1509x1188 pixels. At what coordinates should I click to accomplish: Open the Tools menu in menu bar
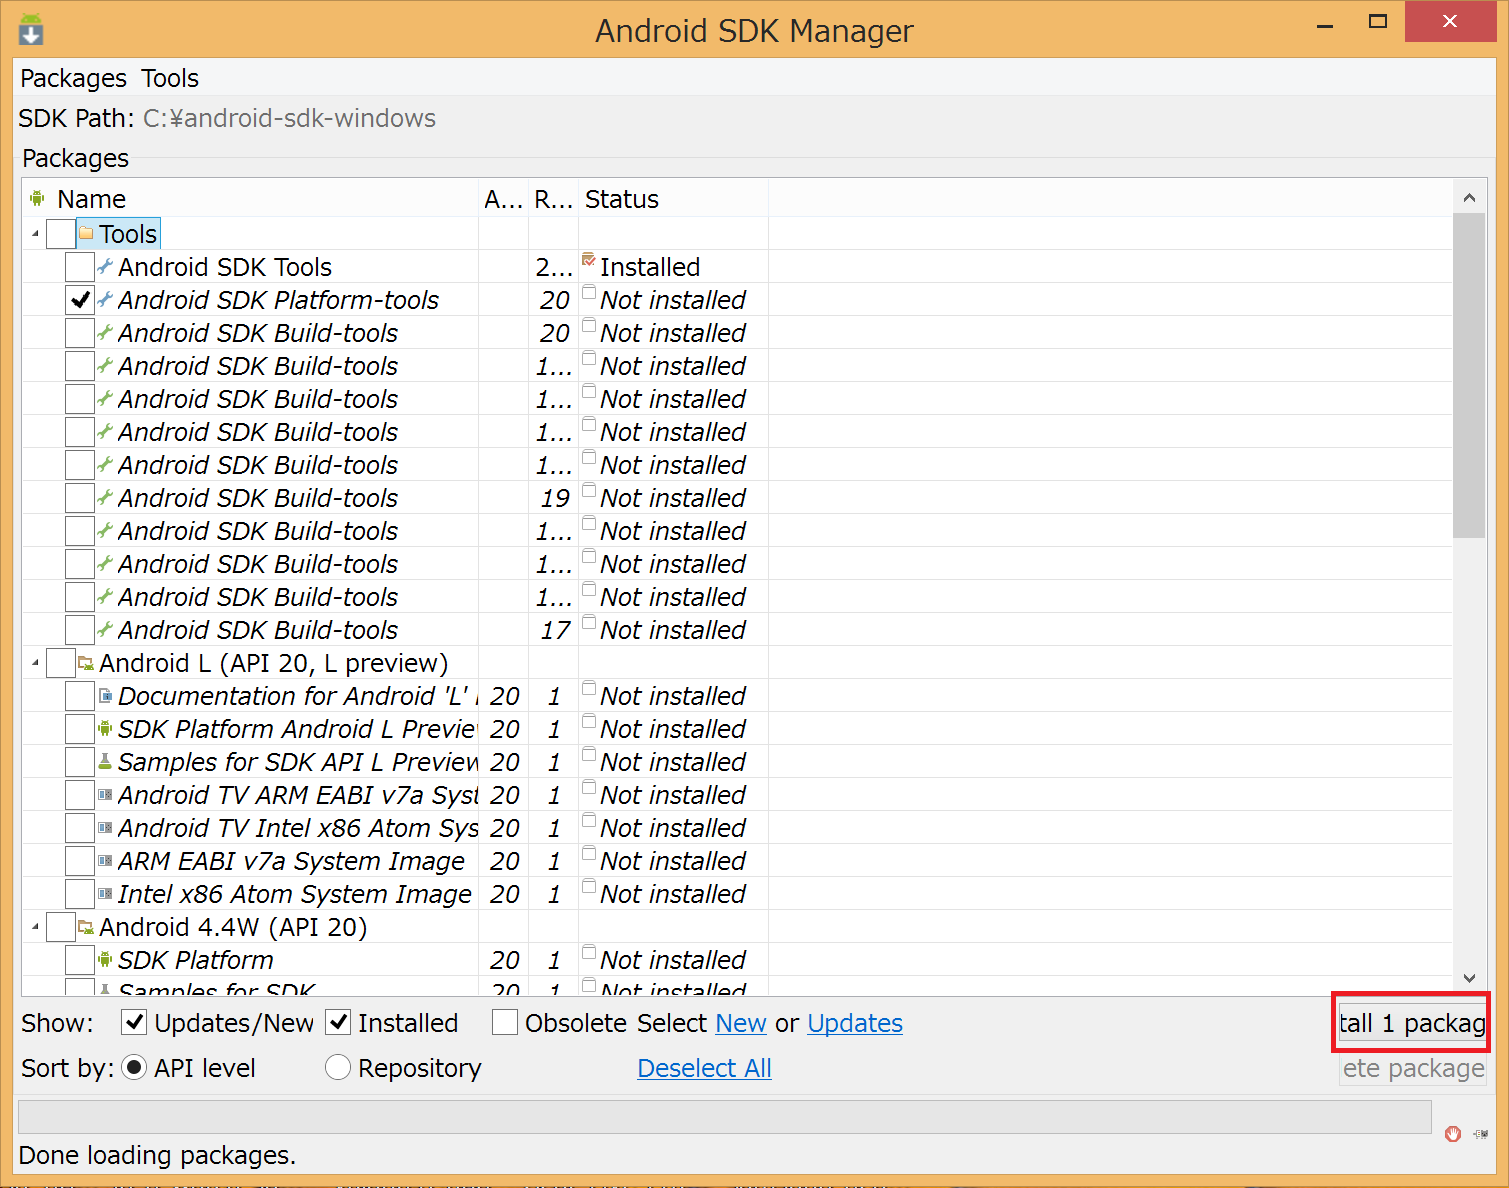click(170, 78)
